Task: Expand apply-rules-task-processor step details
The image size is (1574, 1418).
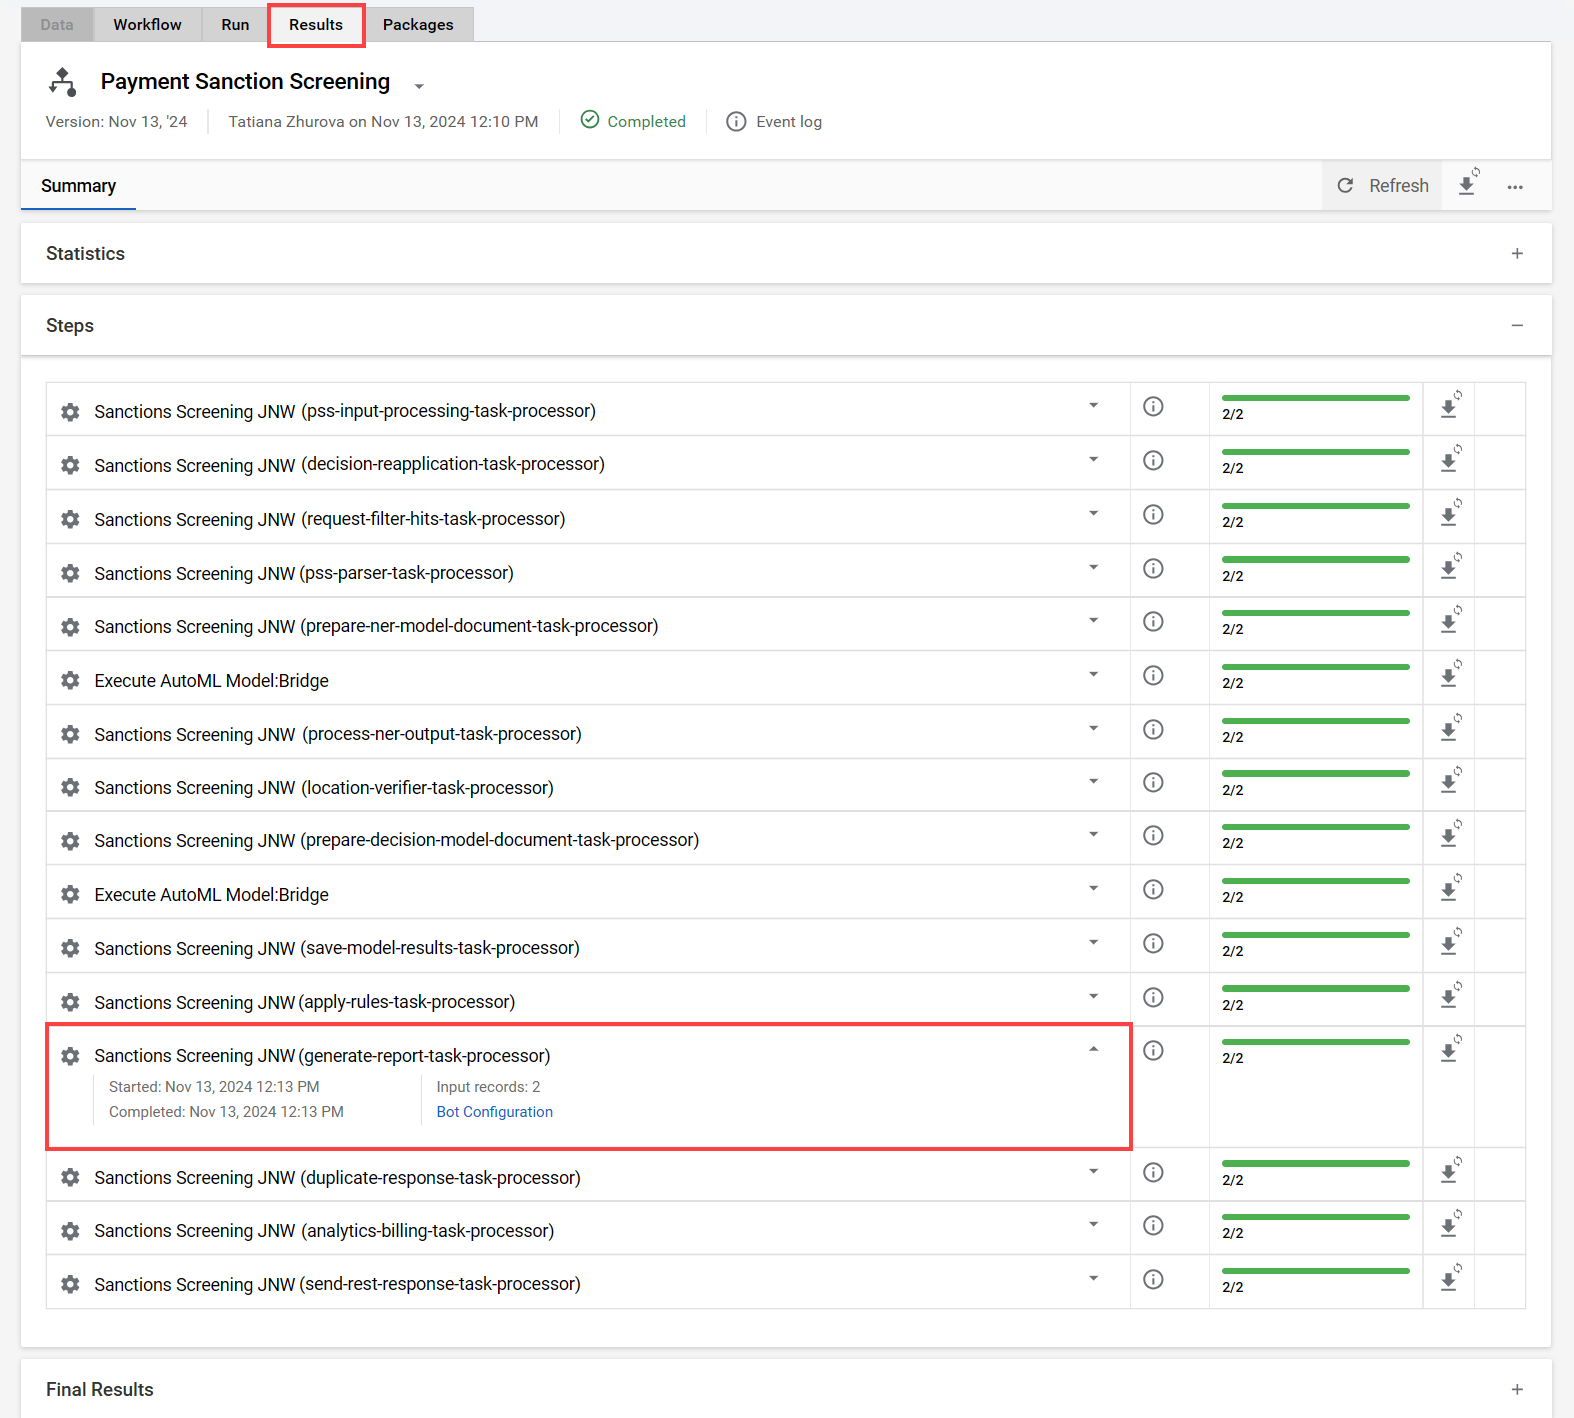Action: [1093, 995]
